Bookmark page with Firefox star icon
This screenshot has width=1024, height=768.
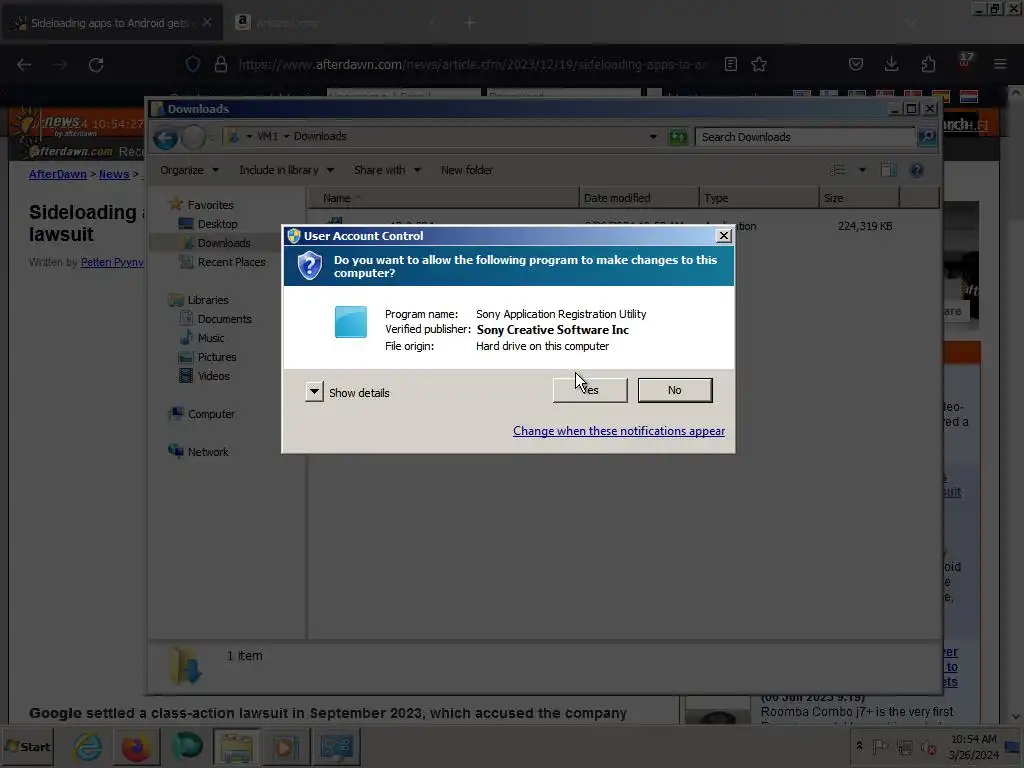pyautogui.click(x=758, y=64)
